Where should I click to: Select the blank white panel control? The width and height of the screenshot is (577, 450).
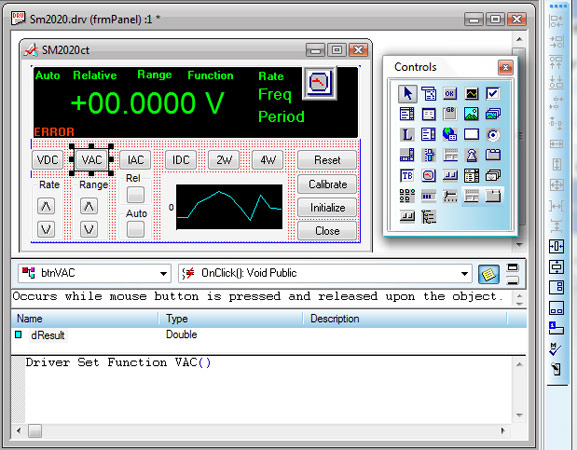(471, 135)
